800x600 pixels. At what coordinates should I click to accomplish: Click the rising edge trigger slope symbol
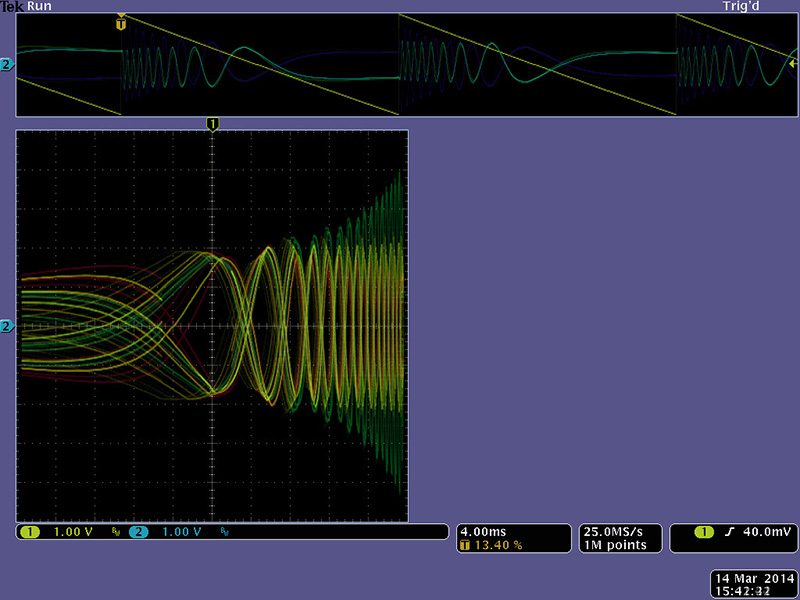pyautogui.click(x=730, y=532)
